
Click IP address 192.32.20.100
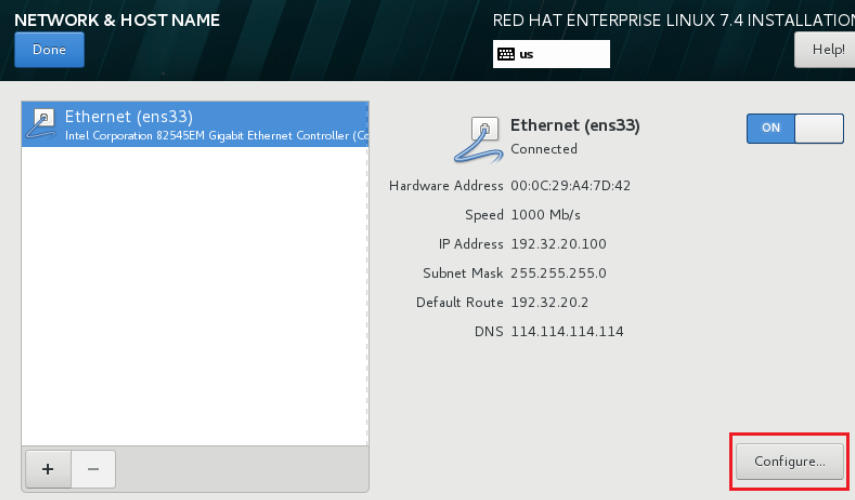click(x=558, y=244)
